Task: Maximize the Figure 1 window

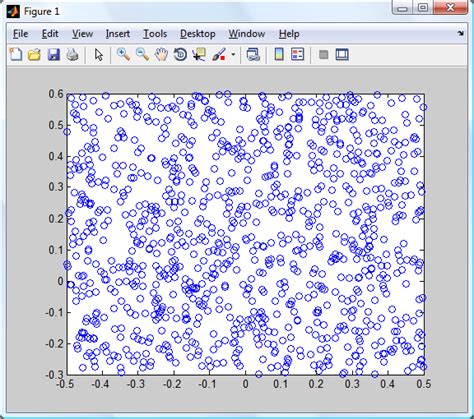Action: (x=423, y=8)
